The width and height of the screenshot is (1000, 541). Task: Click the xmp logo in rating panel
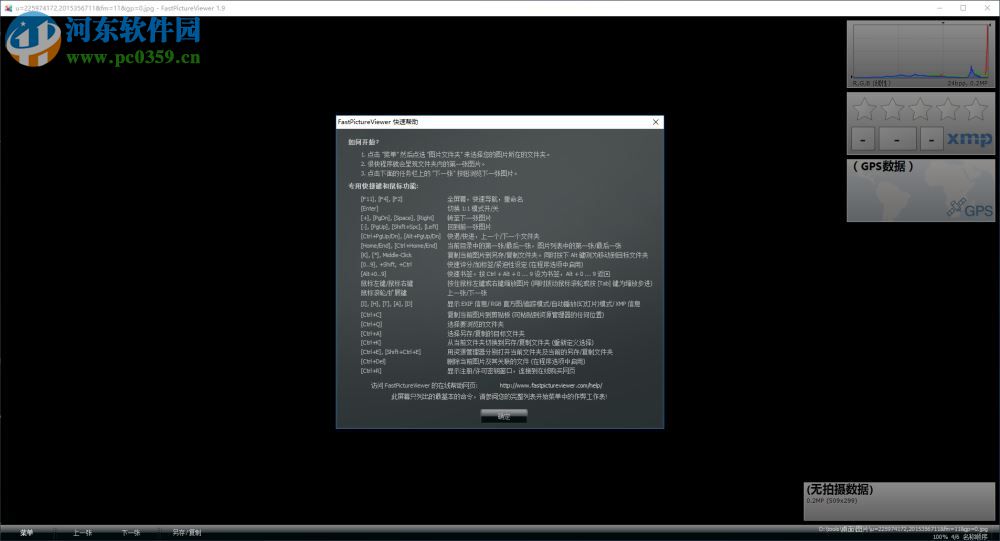click(x=969, y=138)
